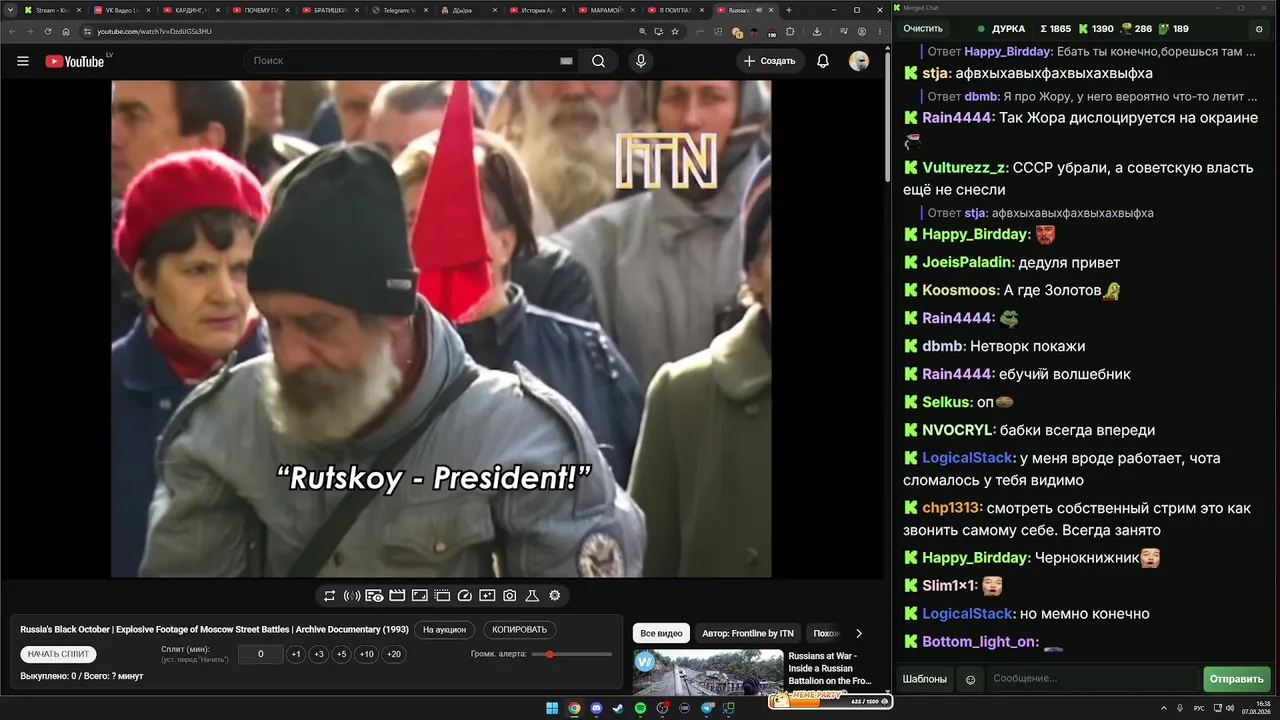
Task: Click the На аукцион button
Action: [444, 630]
